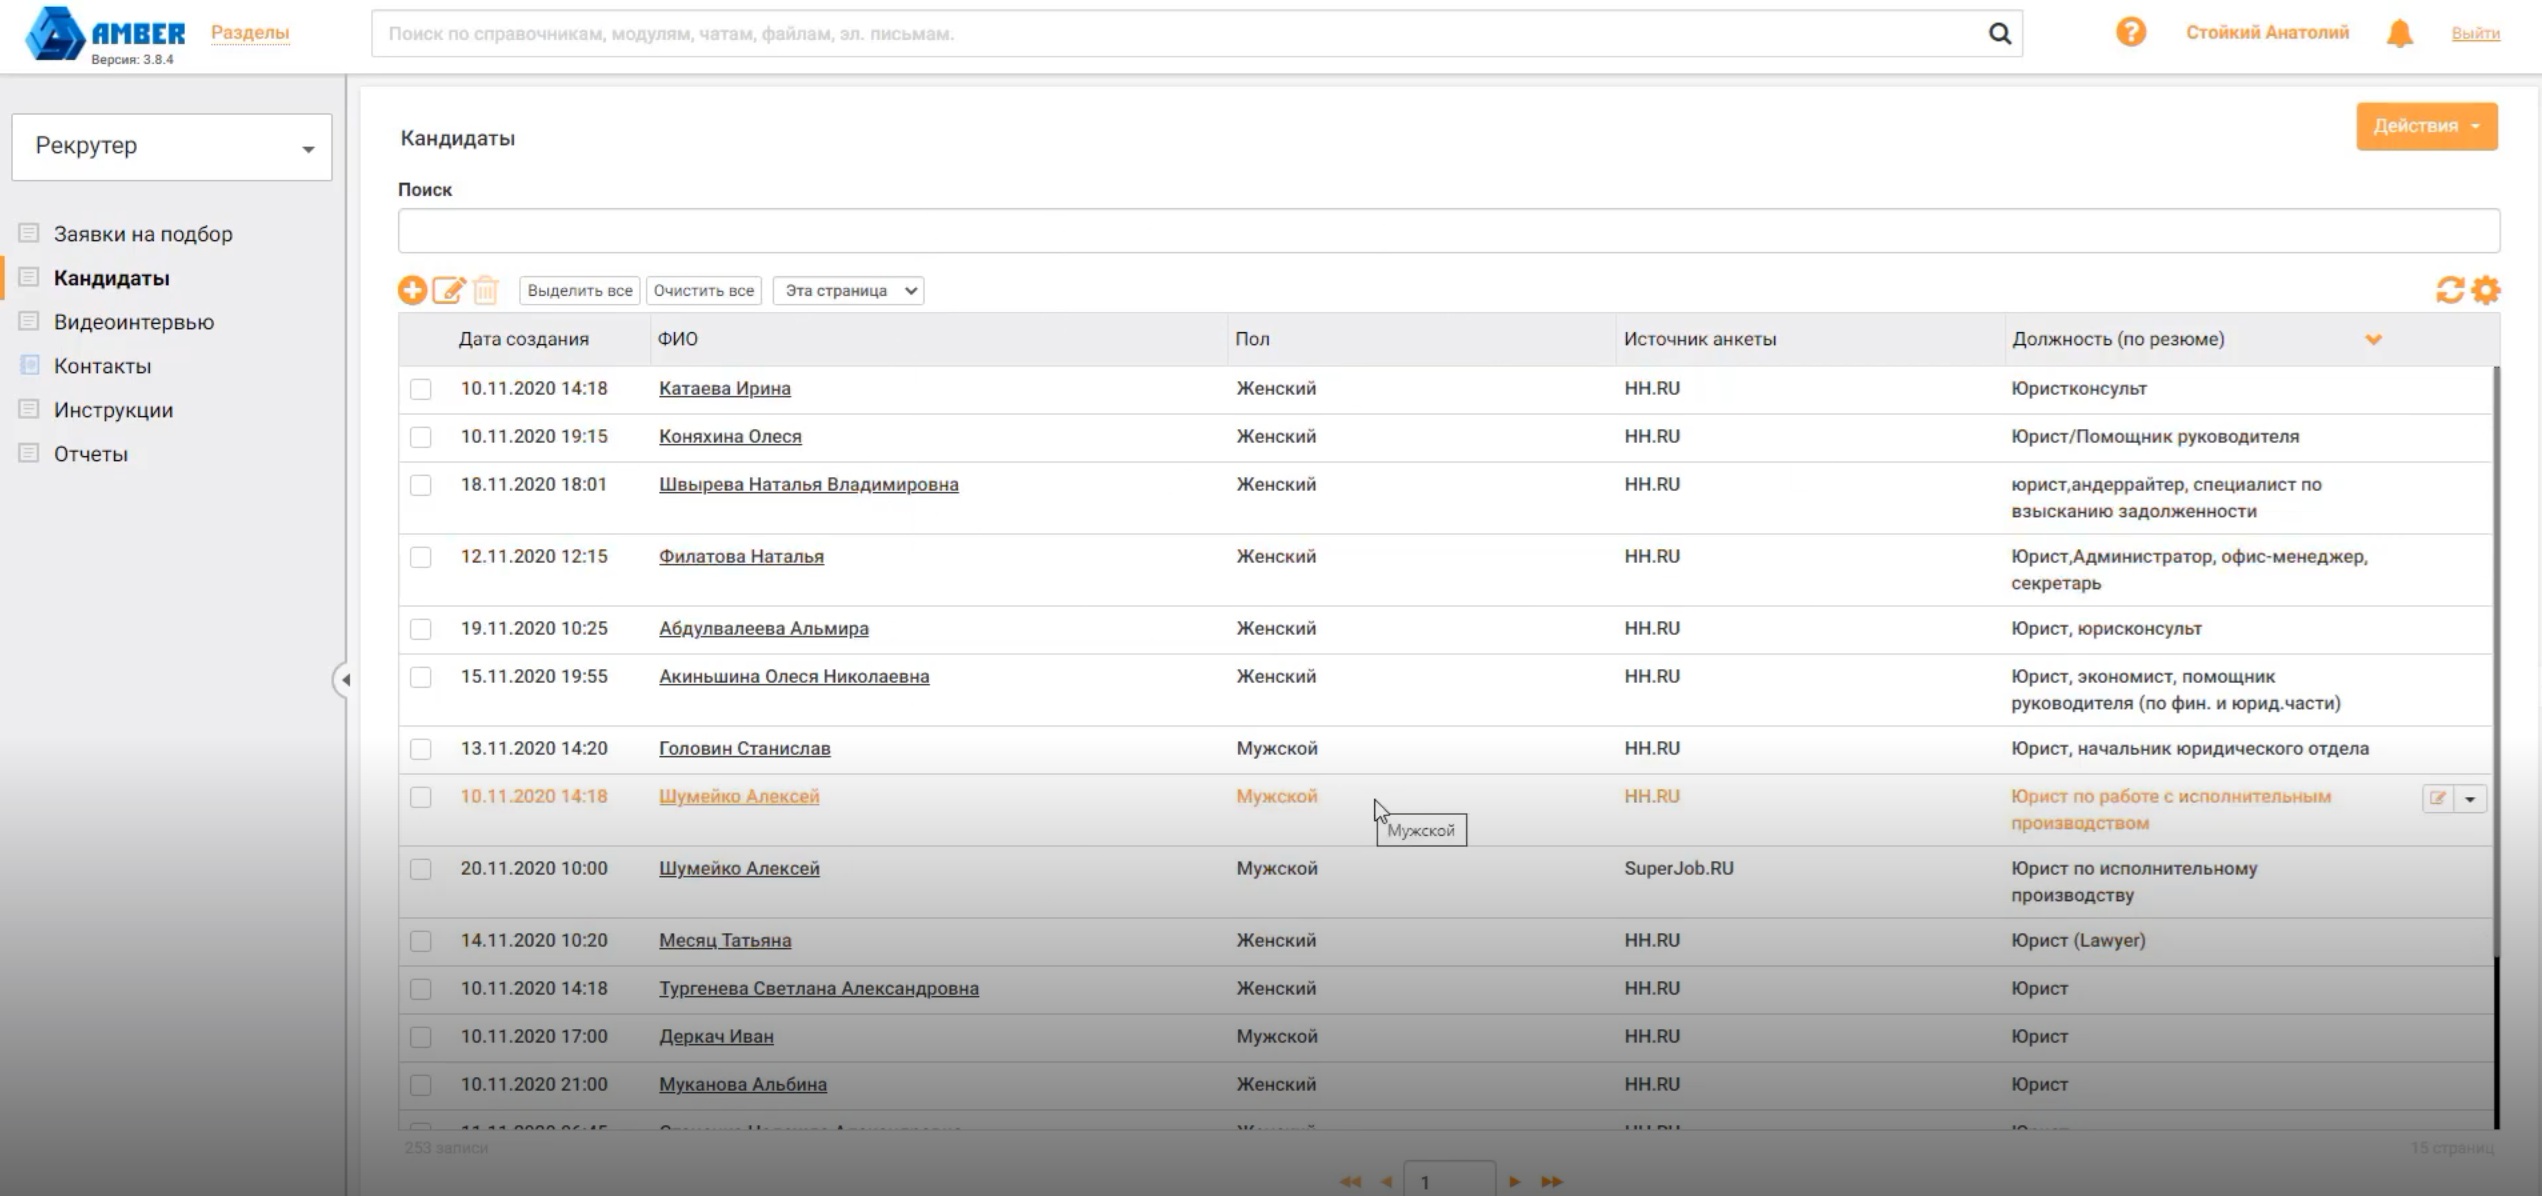This screenshot has height=1196, width=2542.
Task: Click the AMBER logo
Action: point(105,34)
